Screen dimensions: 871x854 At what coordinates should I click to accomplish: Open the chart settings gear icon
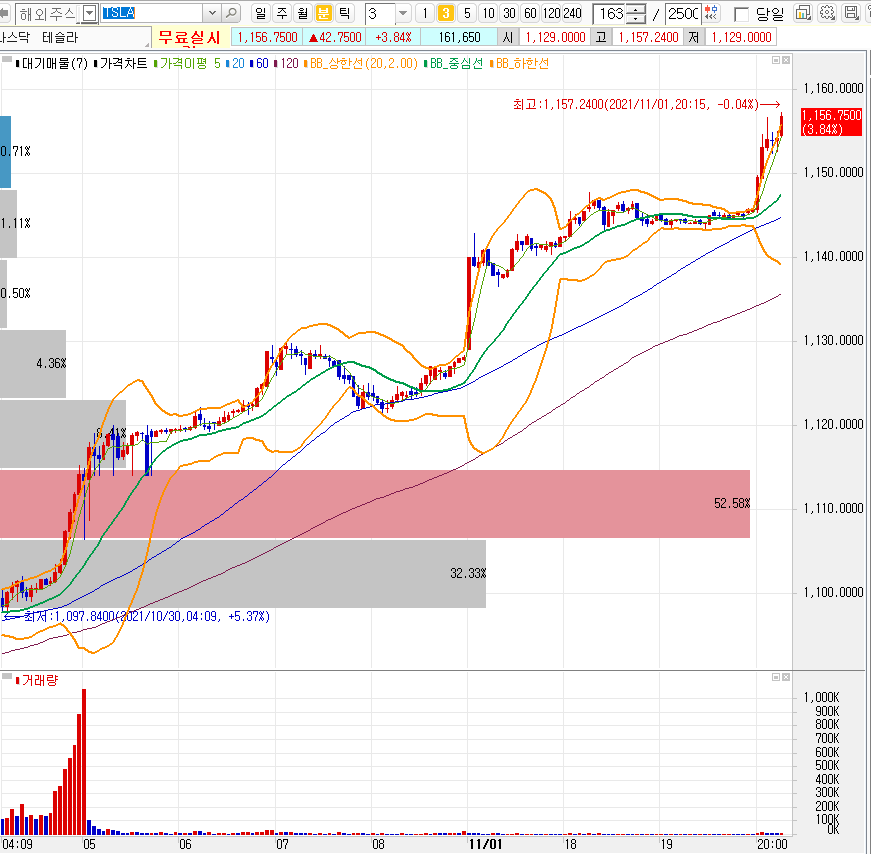(x=827, y=13)
